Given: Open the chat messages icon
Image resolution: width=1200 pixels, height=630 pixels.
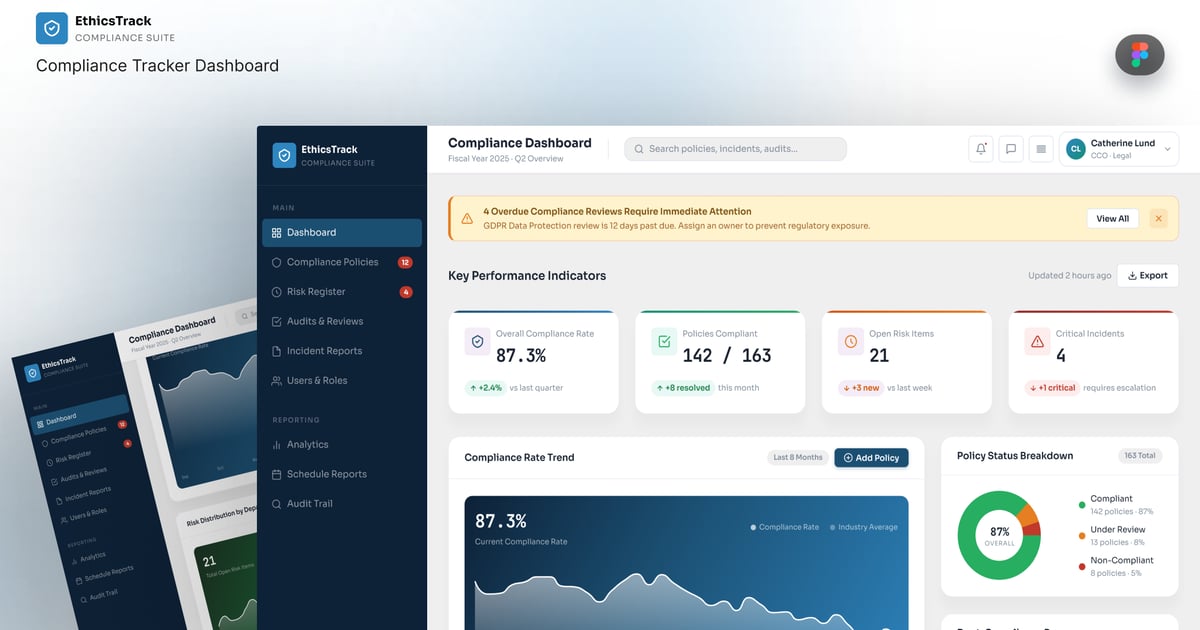Looking at the screenshot, I should (1011, 149).
